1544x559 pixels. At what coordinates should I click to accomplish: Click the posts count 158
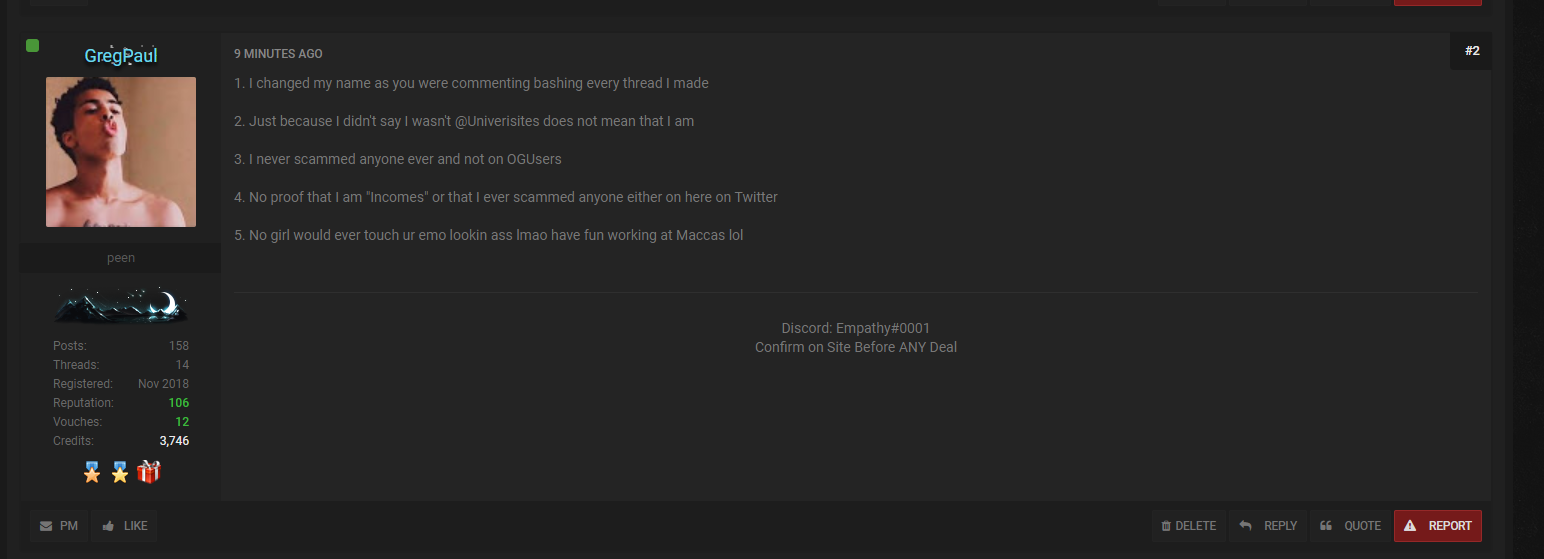pos(179,346)
